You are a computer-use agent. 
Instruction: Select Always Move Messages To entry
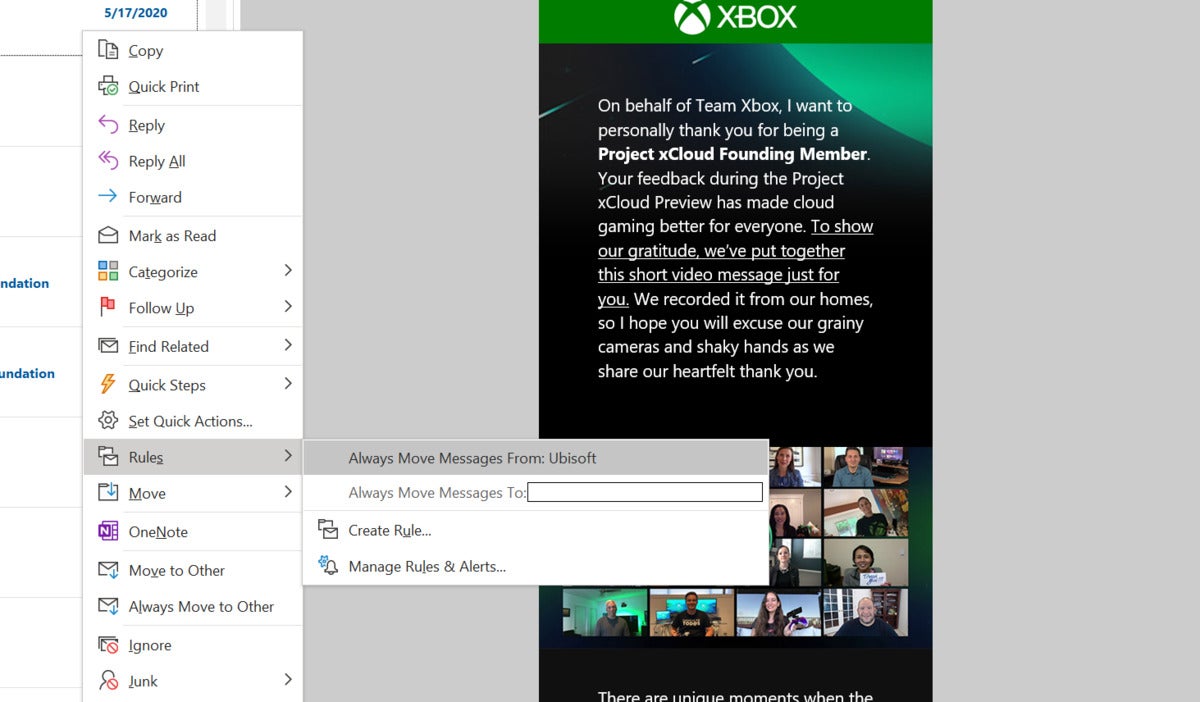pyautogui.click(x=536, y=492)
